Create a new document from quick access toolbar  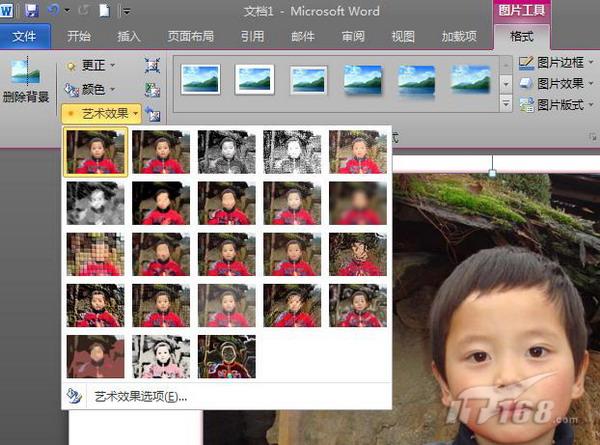point(104,11)
